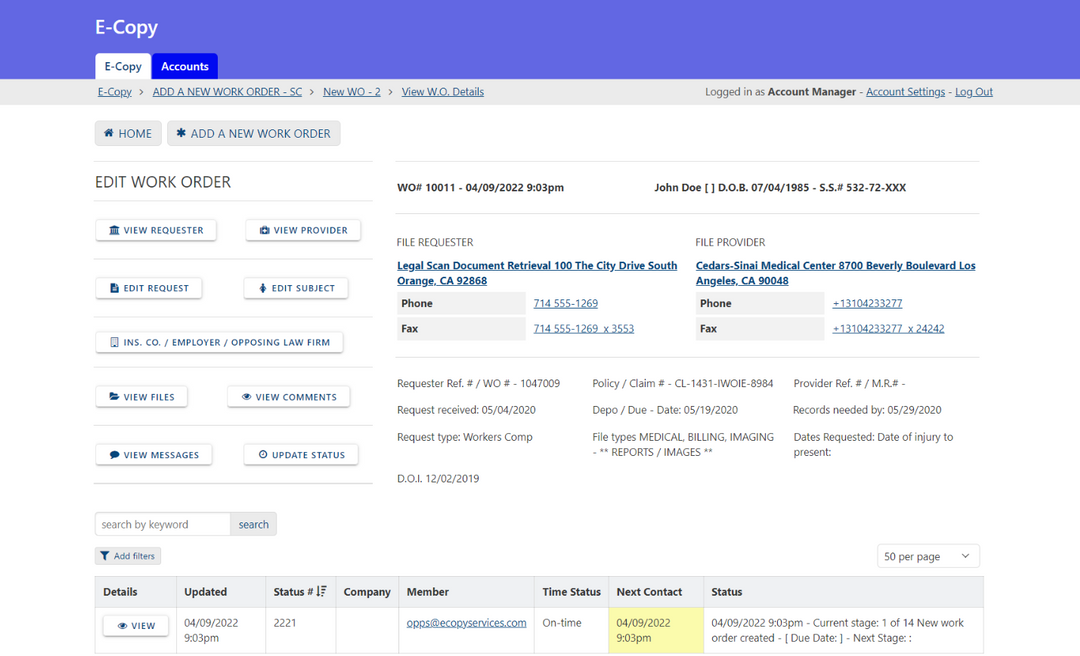This screenshot has width=1080, height=656.
Task: Click the Company column header
Action: click(x=367, y=592)
